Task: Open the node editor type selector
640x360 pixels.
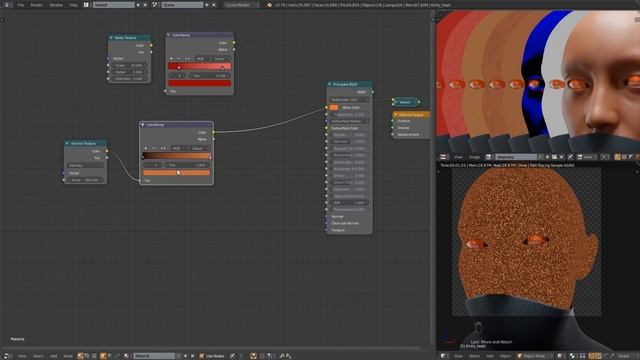Action: (x=8, y=356)
